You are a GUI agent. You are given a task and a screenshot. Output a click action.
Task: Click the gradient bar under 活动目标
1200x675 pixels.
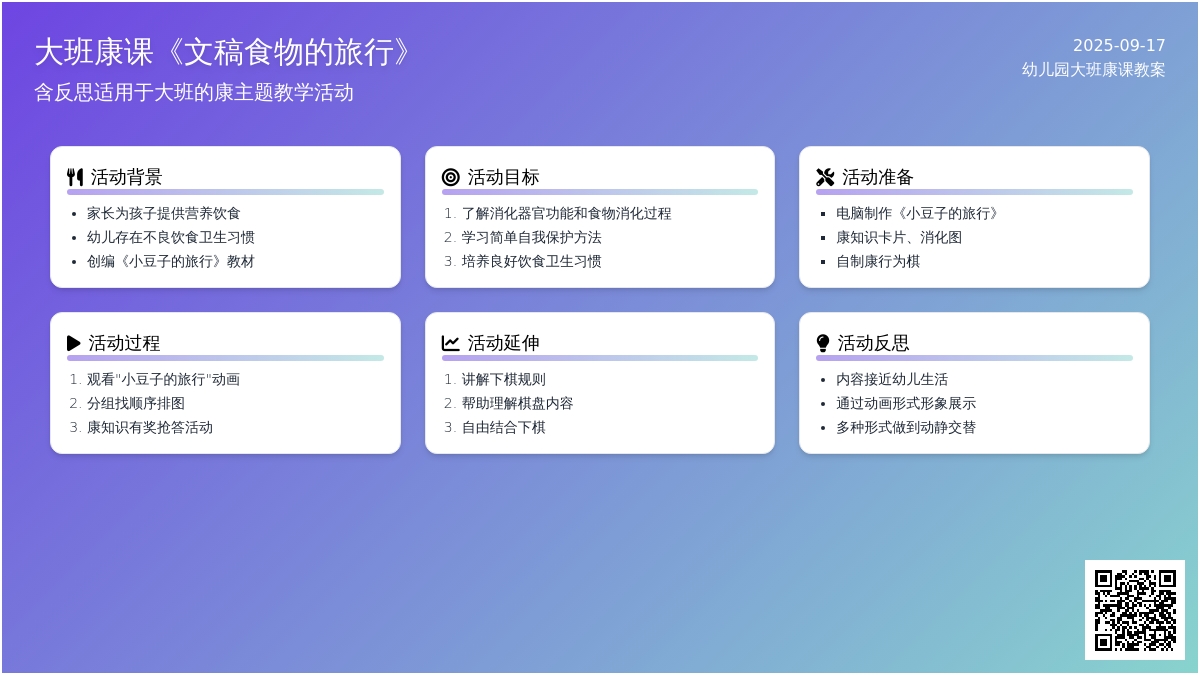coord(599,192)
